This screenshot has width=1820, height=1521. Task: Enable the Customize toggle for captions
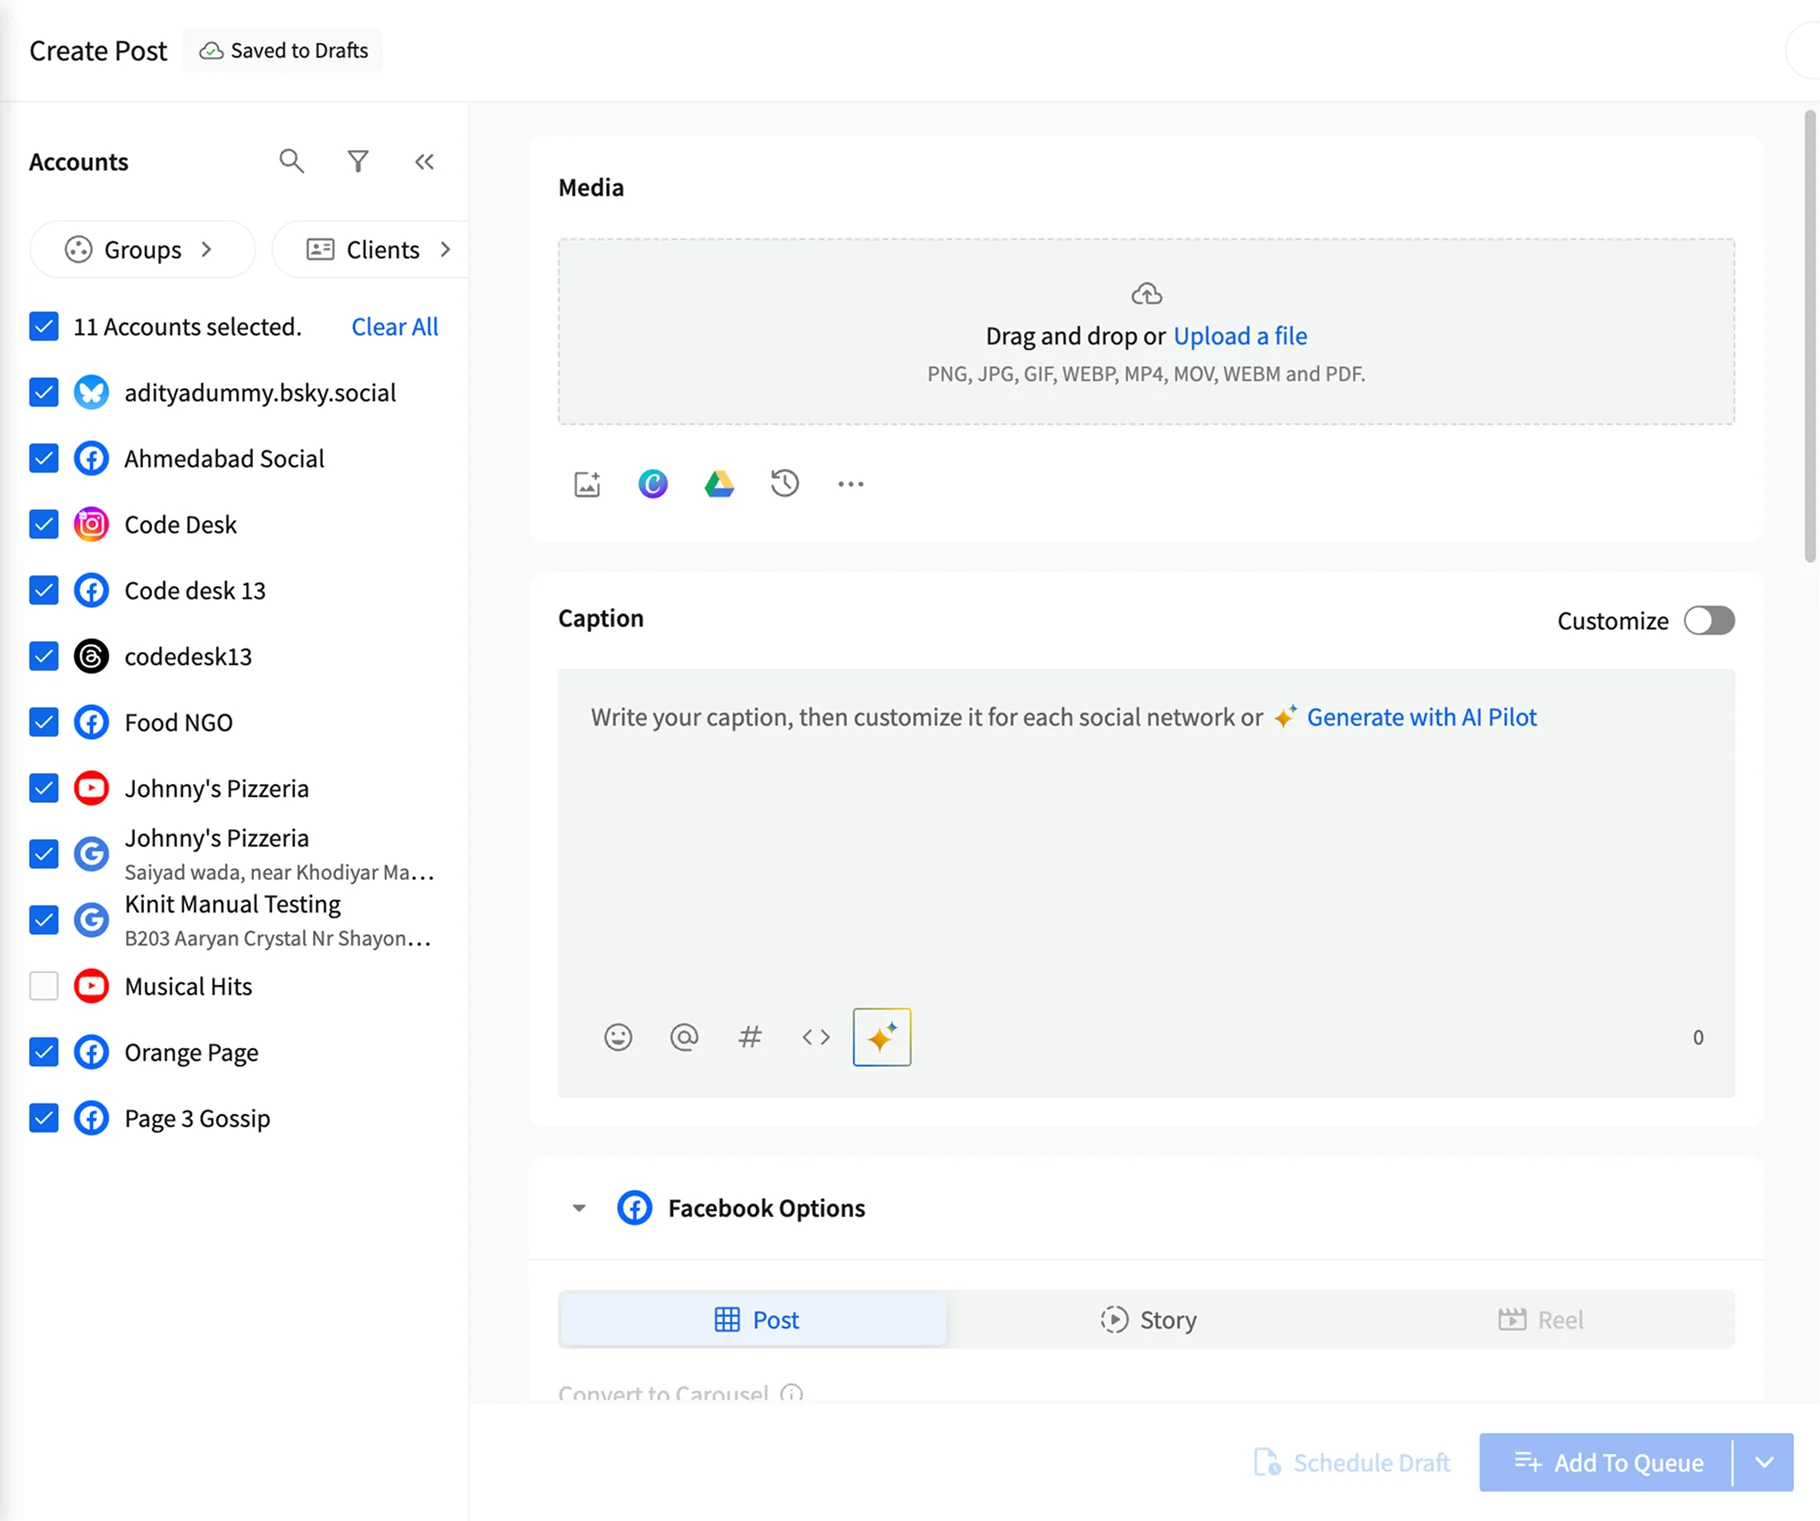[1709, 621]
